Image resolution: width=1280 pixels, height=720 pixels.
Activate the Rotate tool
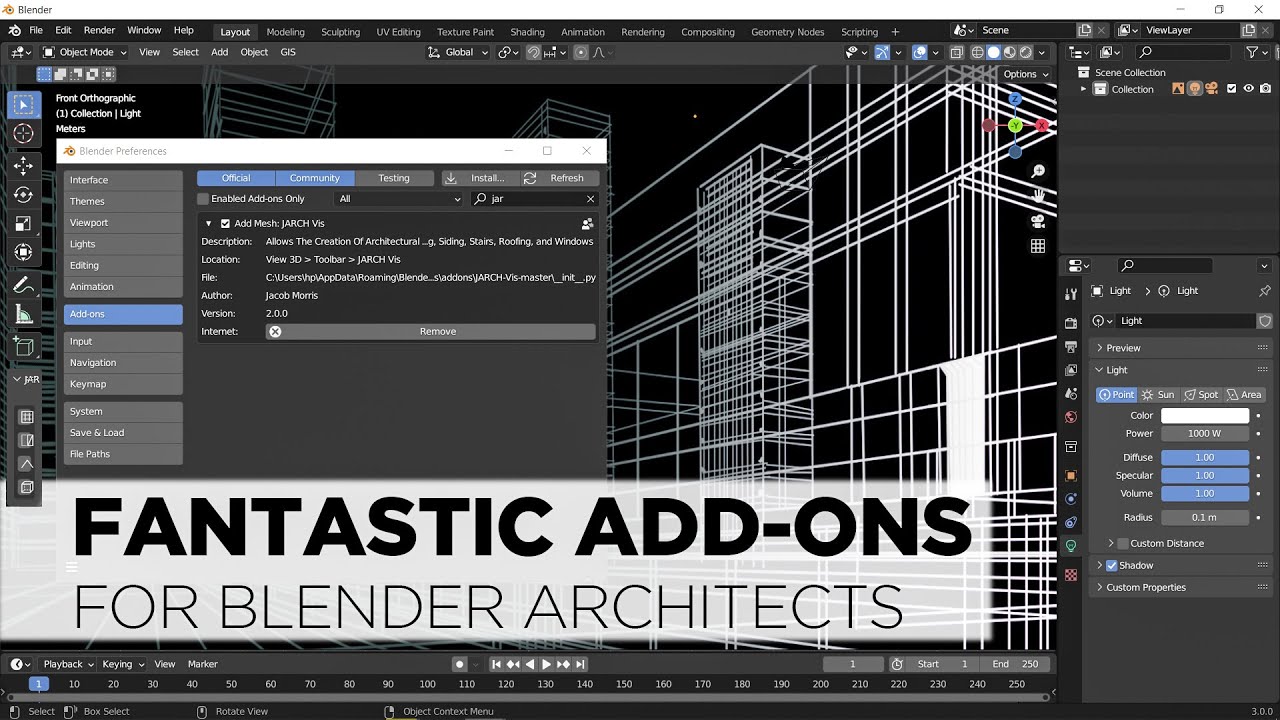click(x=24, y=195)
